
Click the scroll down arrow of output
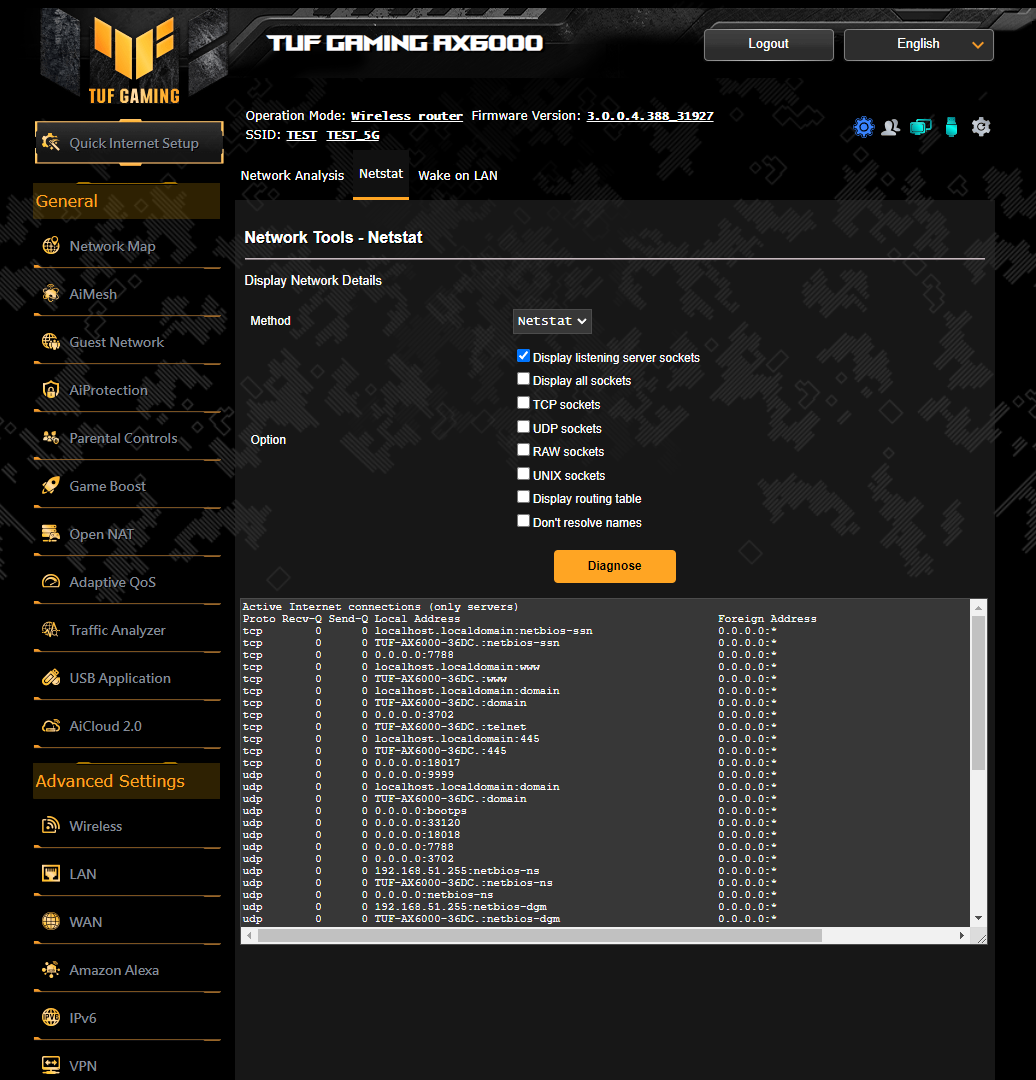coord(978,918)
